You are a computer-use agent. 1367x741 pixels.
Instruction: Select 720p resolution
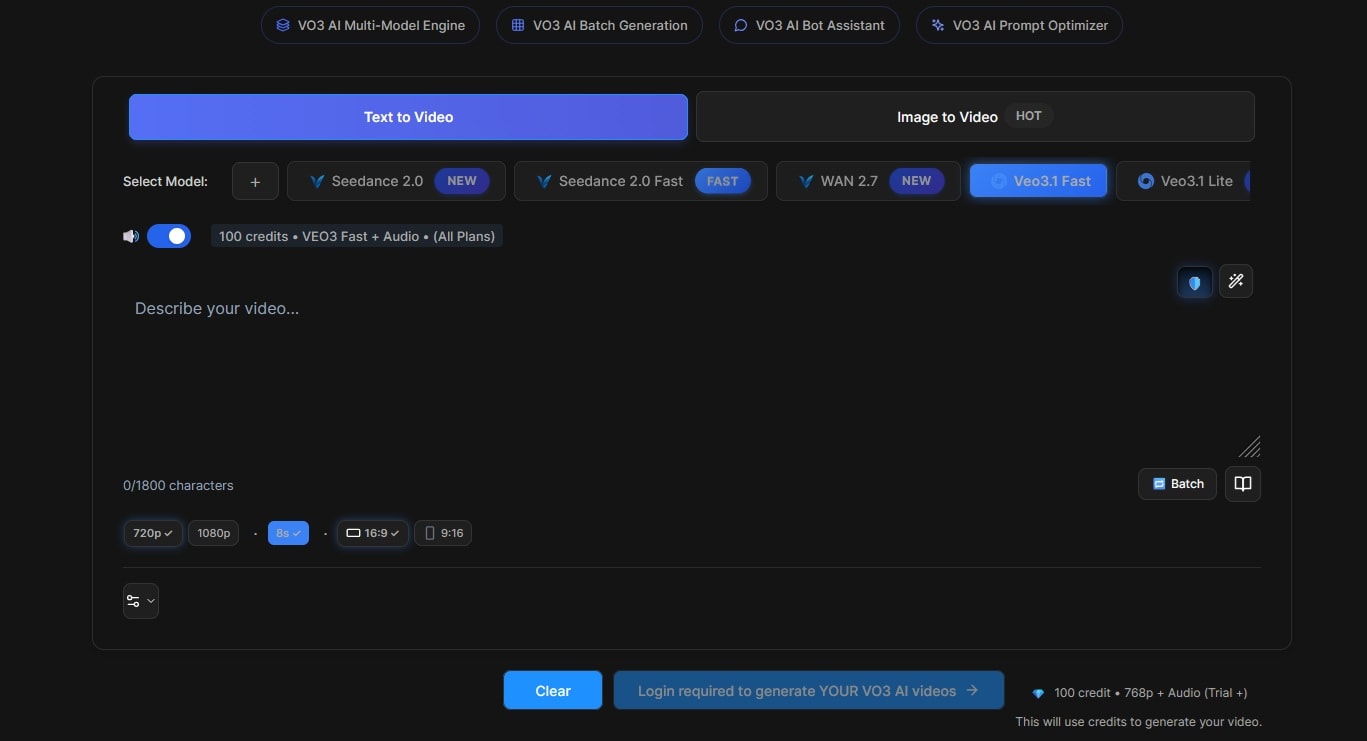click(x=153, y=533)
